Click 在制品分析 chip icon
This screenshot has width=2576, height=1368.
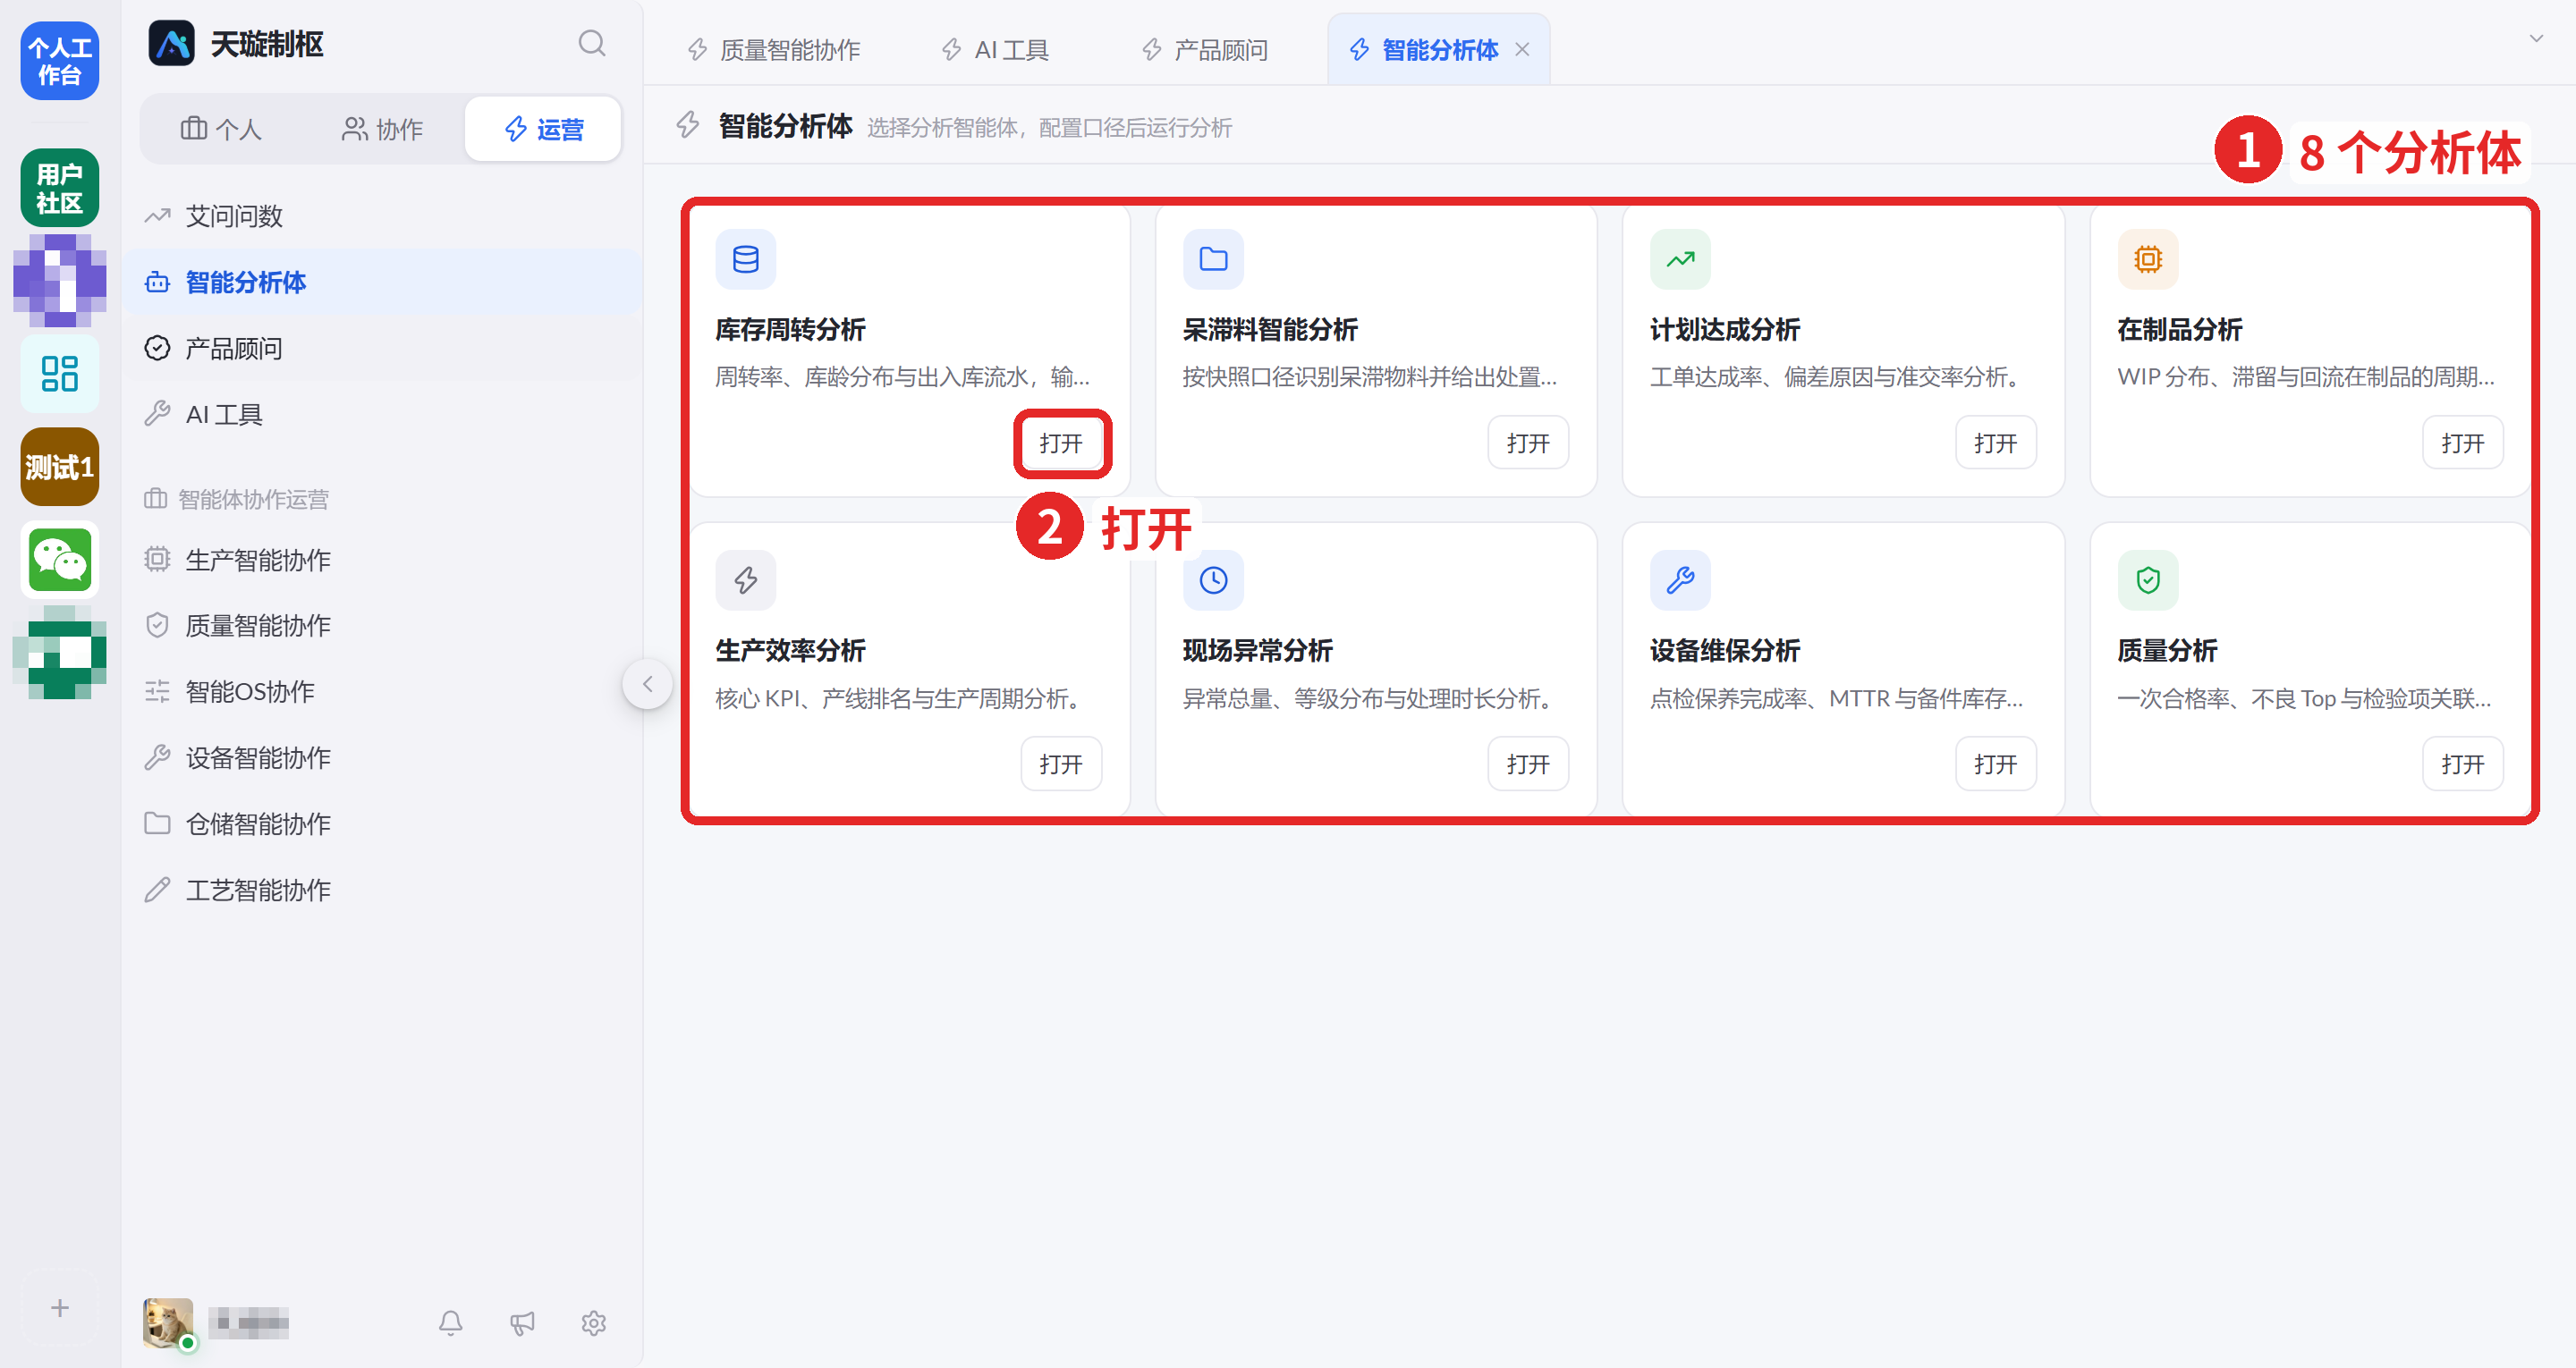coord(2148,260)
